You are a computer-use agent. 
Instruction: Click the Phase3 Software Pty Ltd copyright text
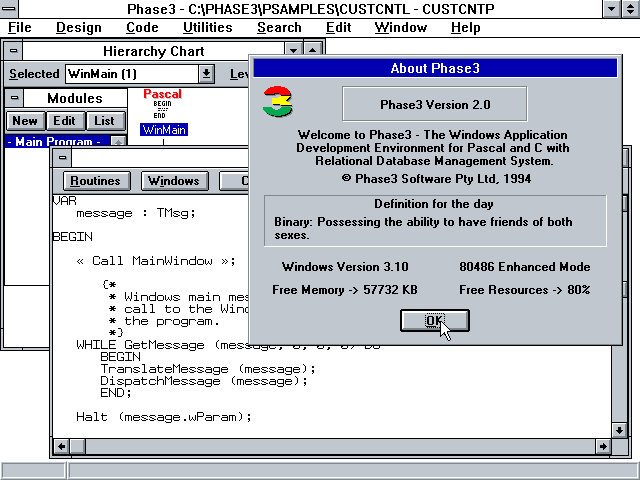pos(436,179)
